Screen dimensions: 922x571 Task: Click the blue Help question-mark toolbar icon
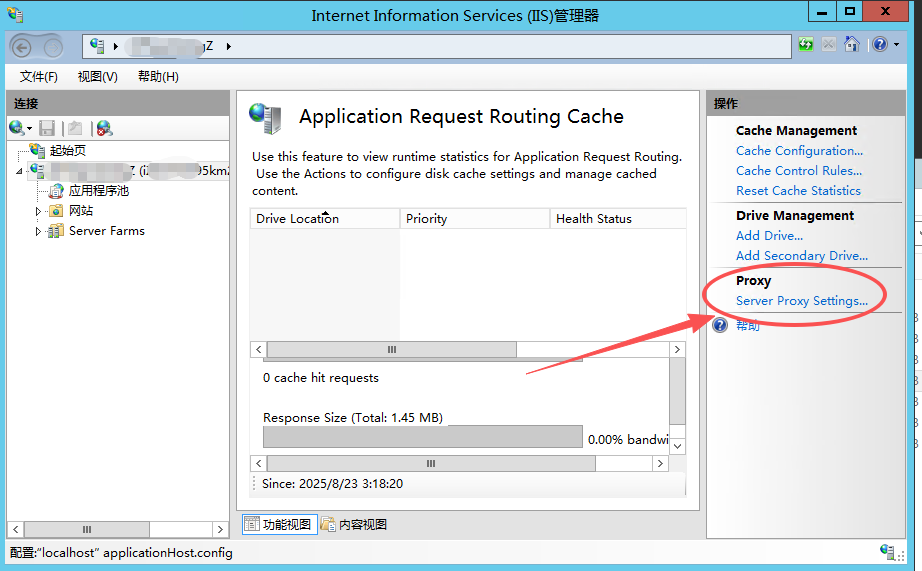click(x=880, y=44)
